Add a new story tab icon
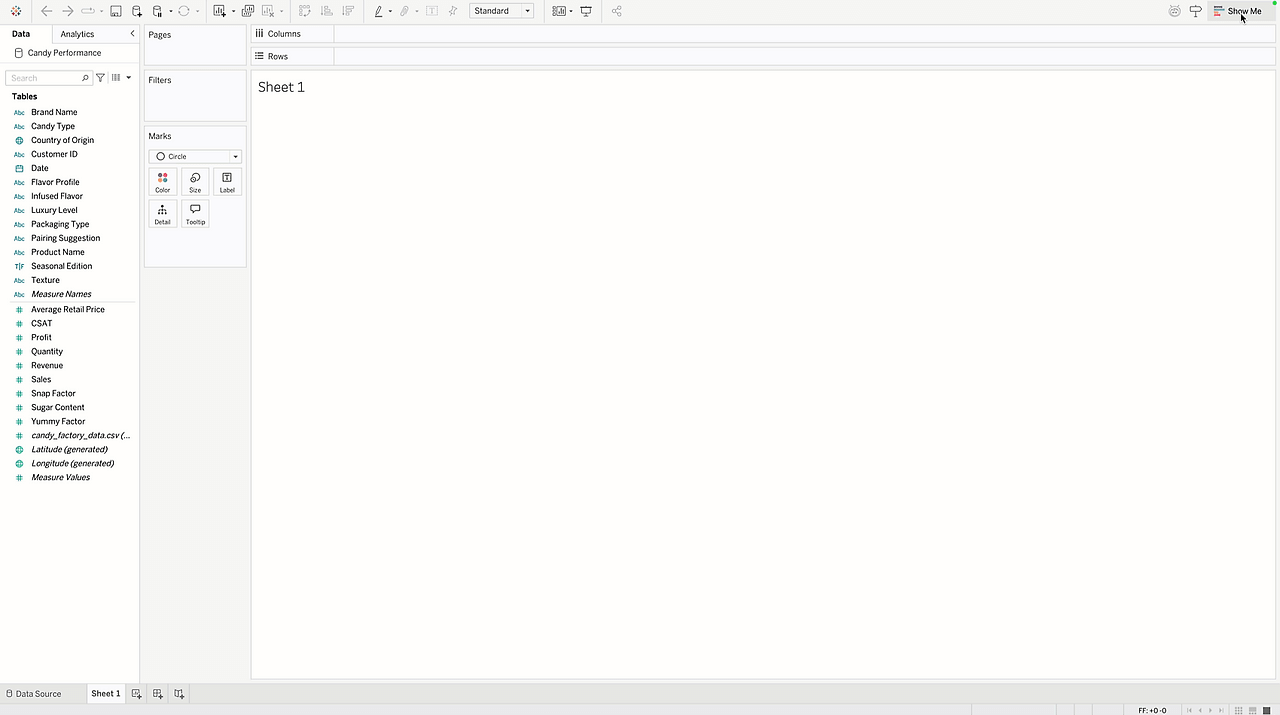The image size is (1280, 715). [x=179, y=693]
